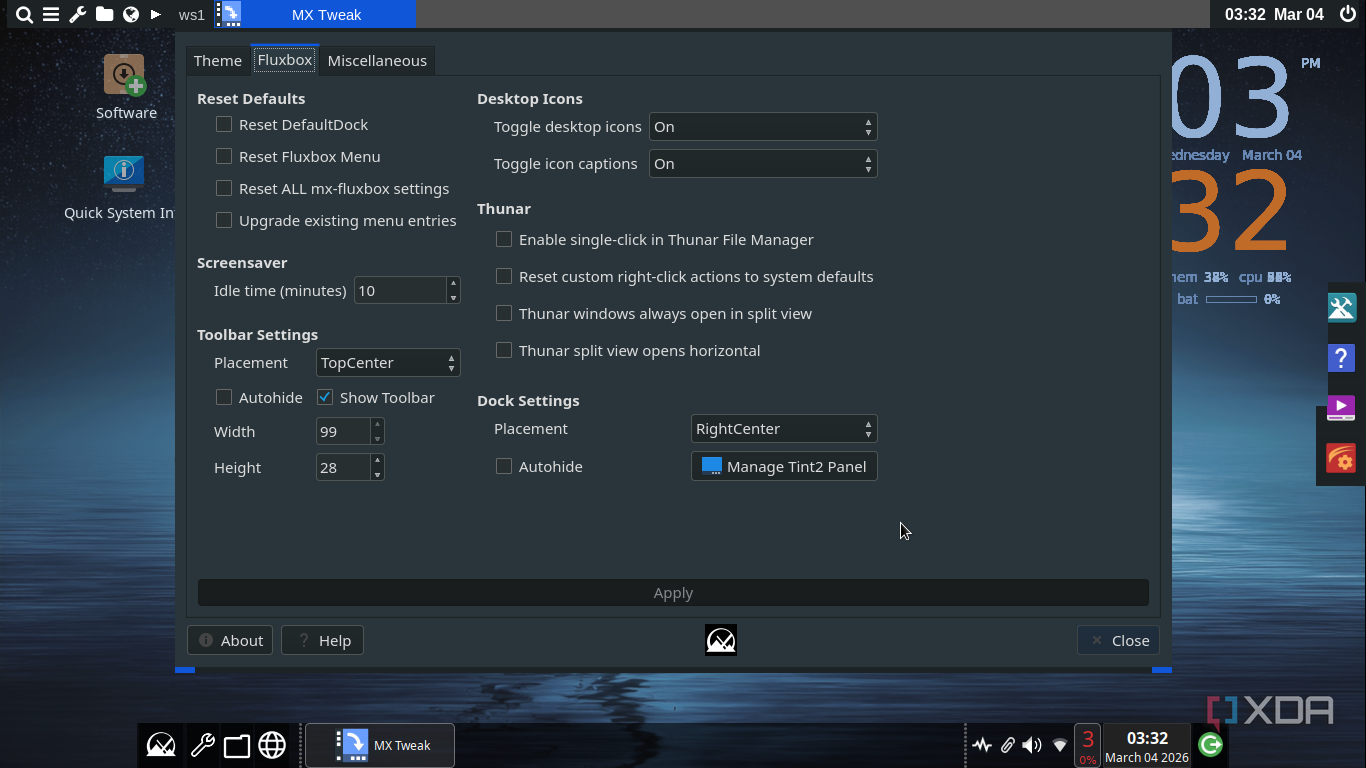Toggle the toolbar Autohide checkbox
Viewport: 1366px width, 768px height.
point(224,397)
